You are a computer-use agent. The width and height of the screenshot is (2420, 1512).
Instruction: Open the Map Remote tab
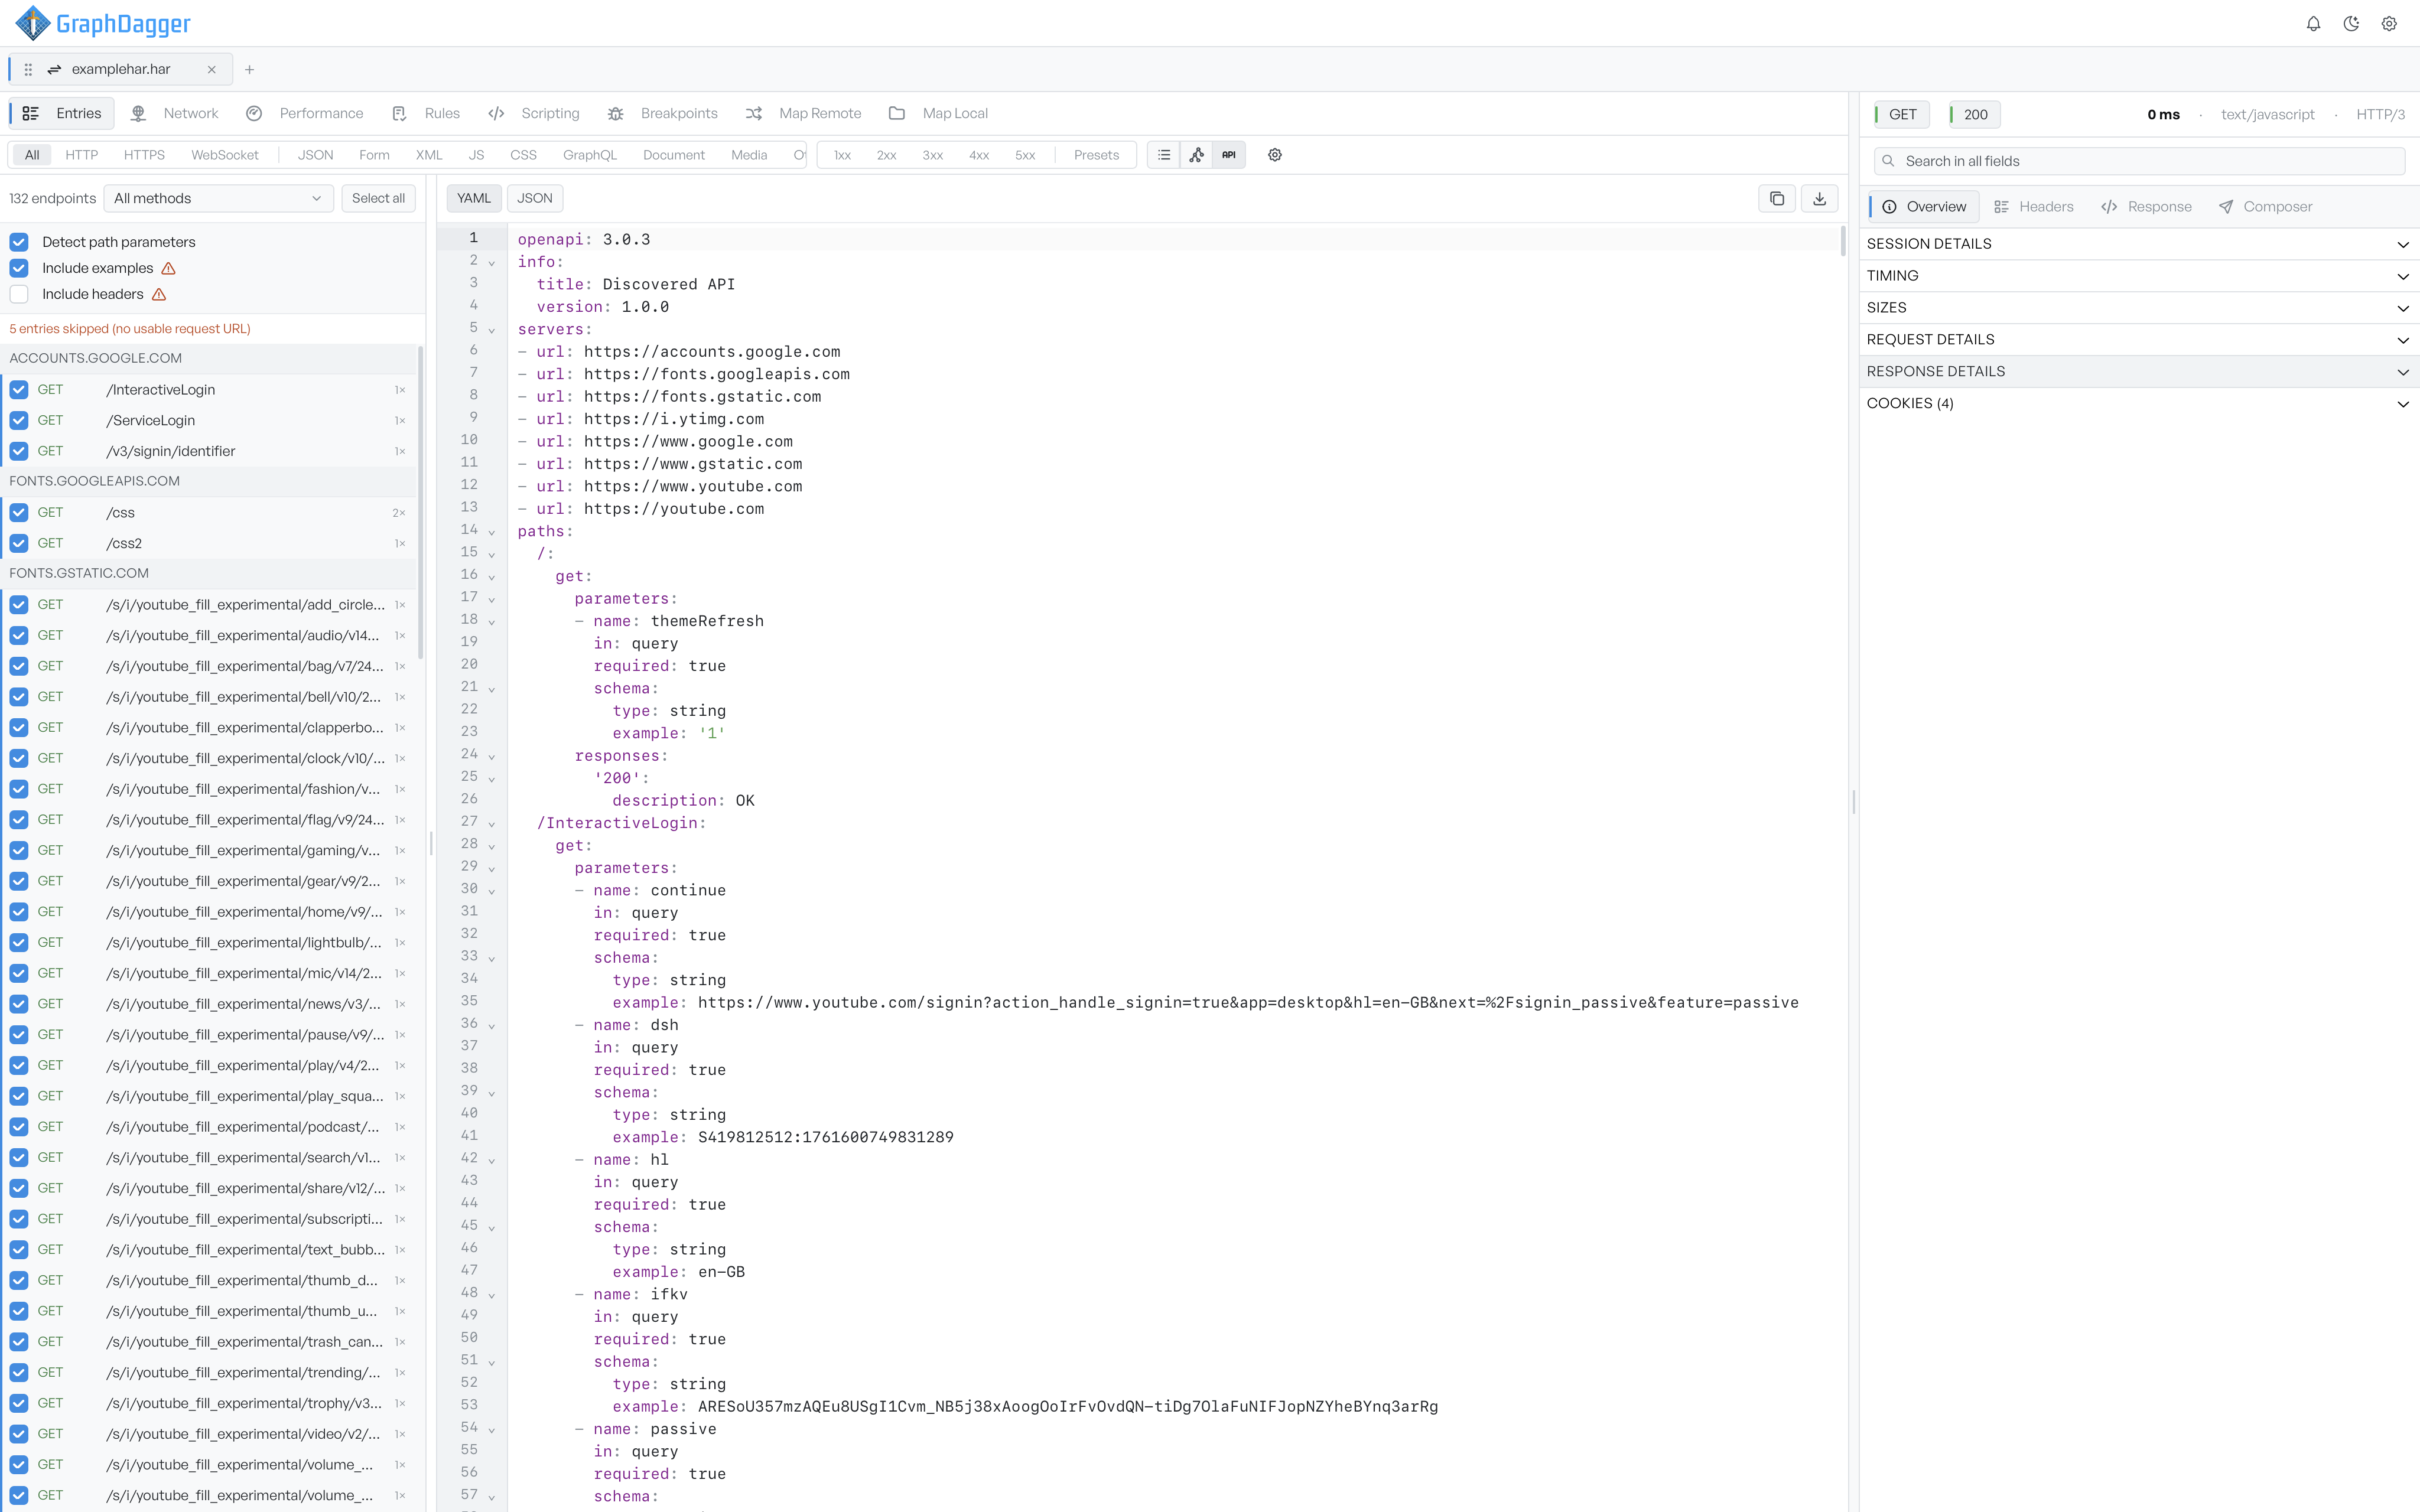(x=804, y=113)
